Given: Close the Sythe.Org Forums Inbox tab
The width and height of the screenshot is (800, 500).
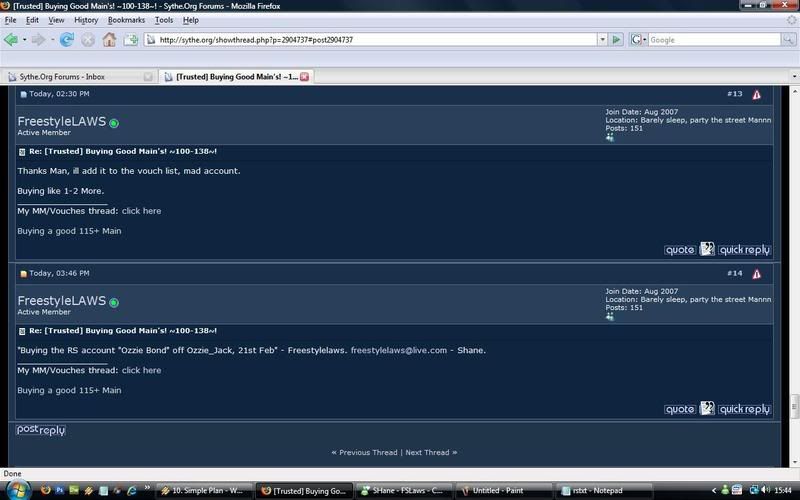Looking at the screenshot, I should pos(148,77).
